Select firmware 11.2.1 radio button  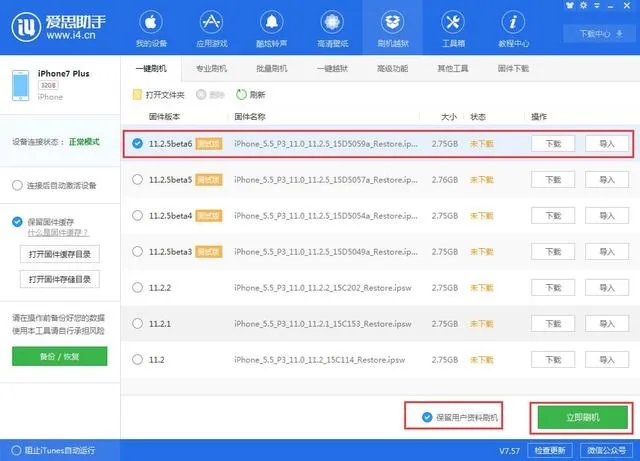tap(138, 323)
